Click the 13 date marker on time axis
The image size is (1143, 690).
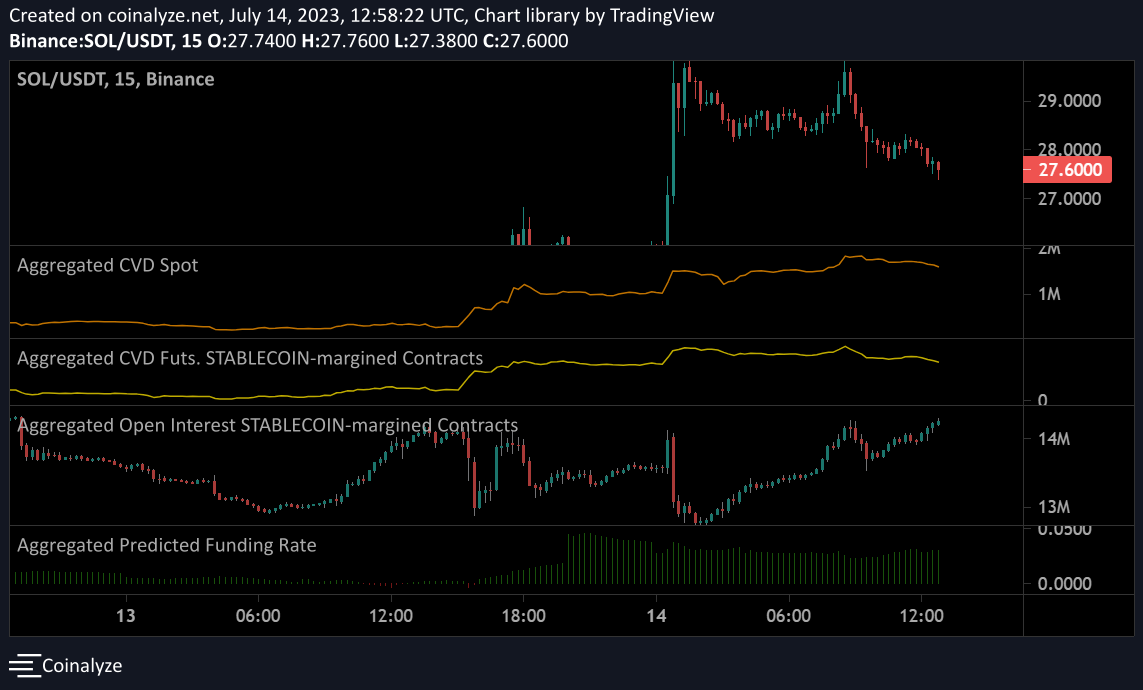tap(126, 616)
